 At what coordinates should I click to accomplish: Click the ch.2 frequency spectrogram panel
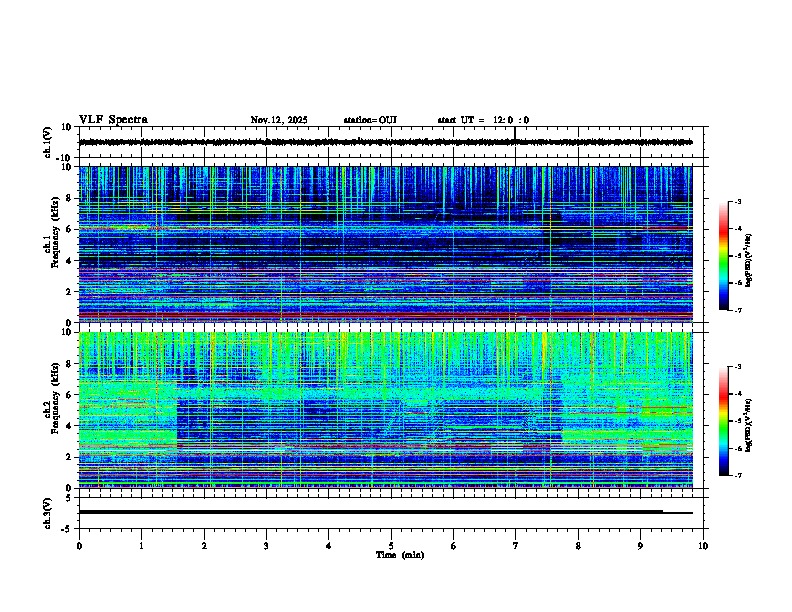pos(390,410)
